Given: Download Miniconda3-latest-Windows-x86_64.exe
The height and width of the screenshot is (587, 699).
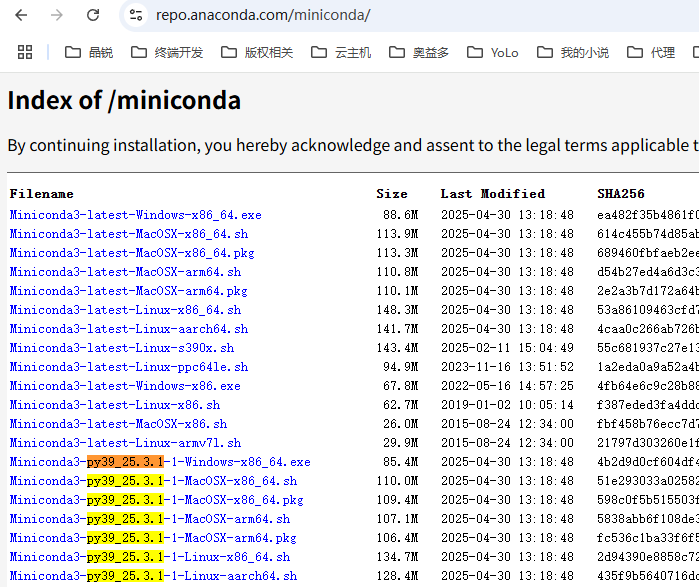Looking at the screenshot, I should click(136, 215).
